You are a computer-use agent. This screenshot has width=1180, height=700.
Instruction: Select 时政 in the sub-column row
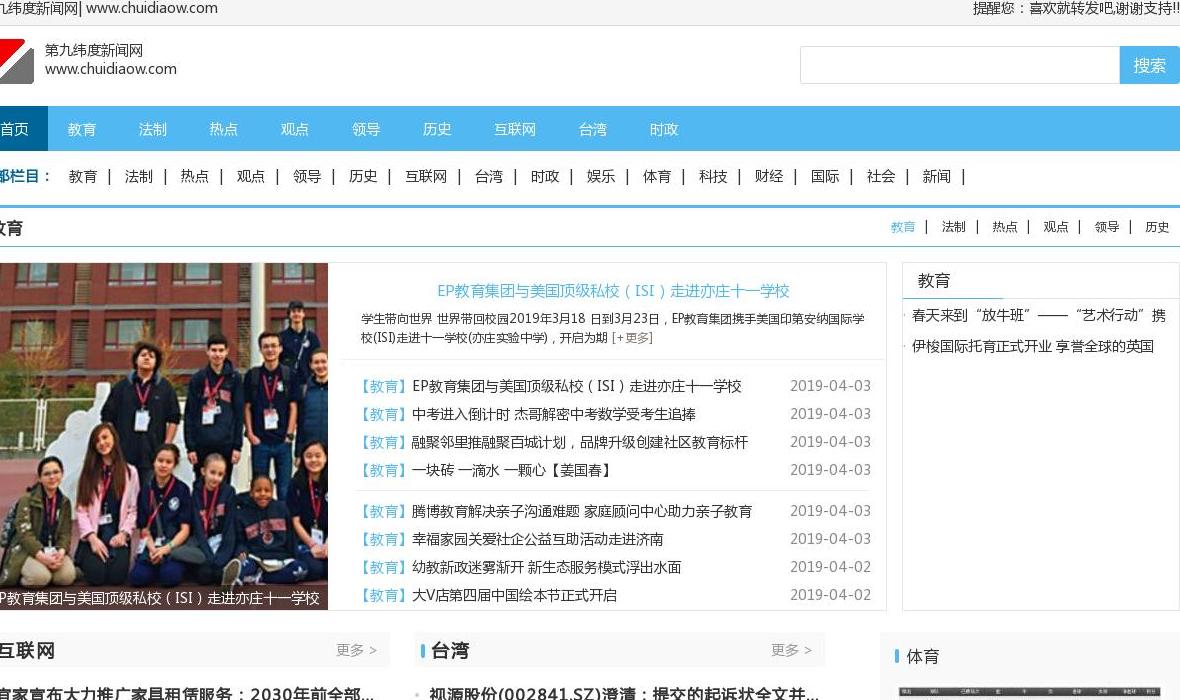[545, 176]
